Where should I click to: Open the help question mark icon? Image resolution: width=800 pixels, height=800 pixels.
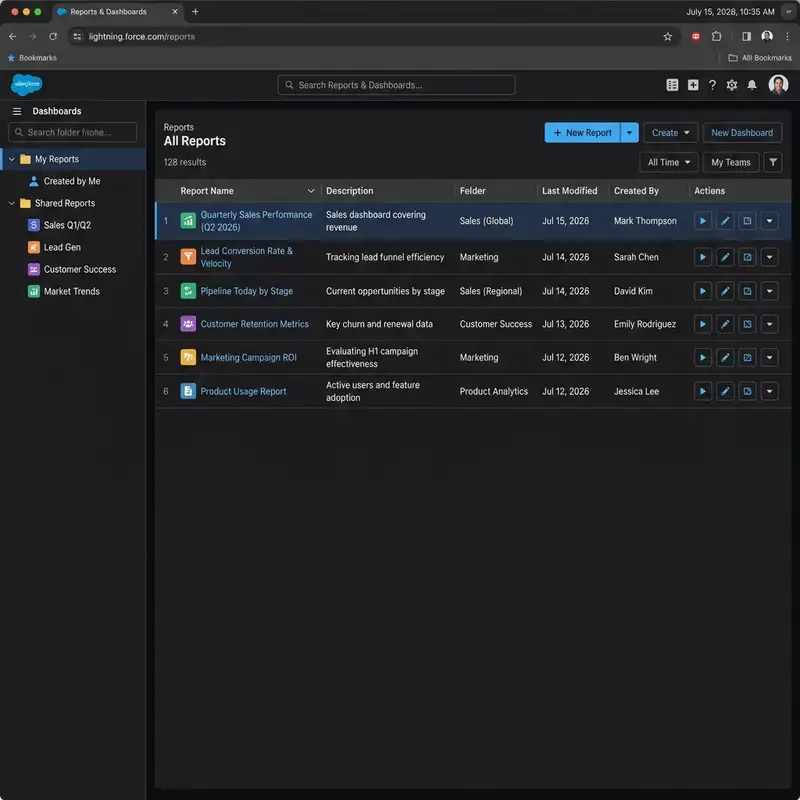[x=712, y=85]
